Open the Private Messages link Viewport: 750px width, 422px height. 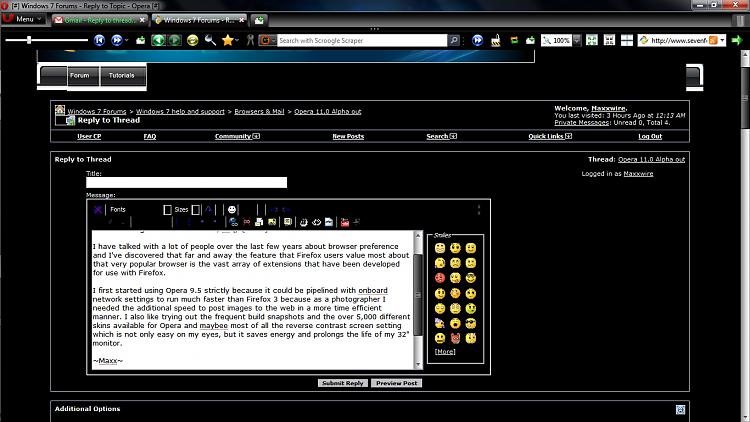pos(582,122)
